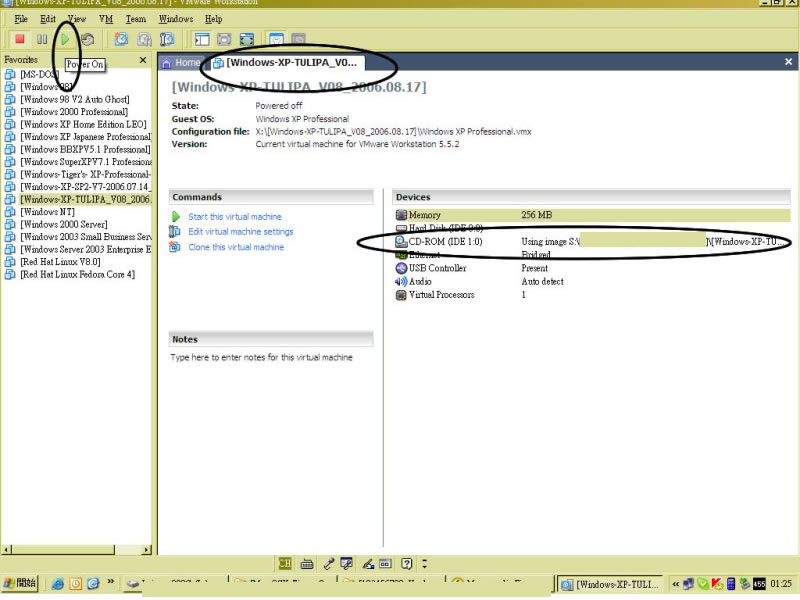Click the system clock showing 01:25
Viewport: 800px width, 600px height.
[781, 584]
